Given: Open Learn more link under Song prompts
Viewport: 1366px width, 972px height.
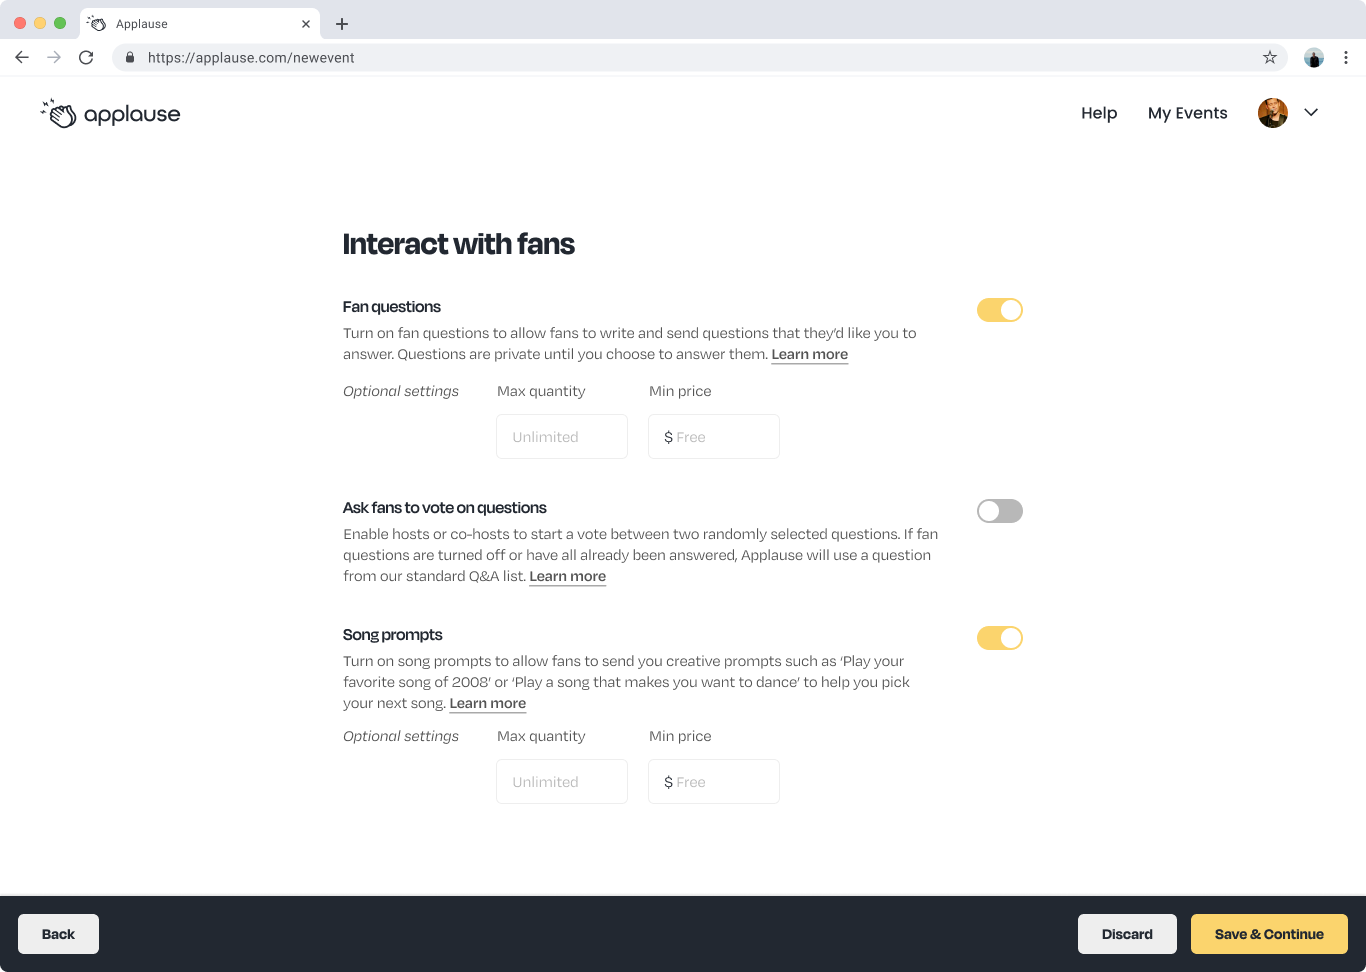Looking at the screenshot, I should [488, 703].
